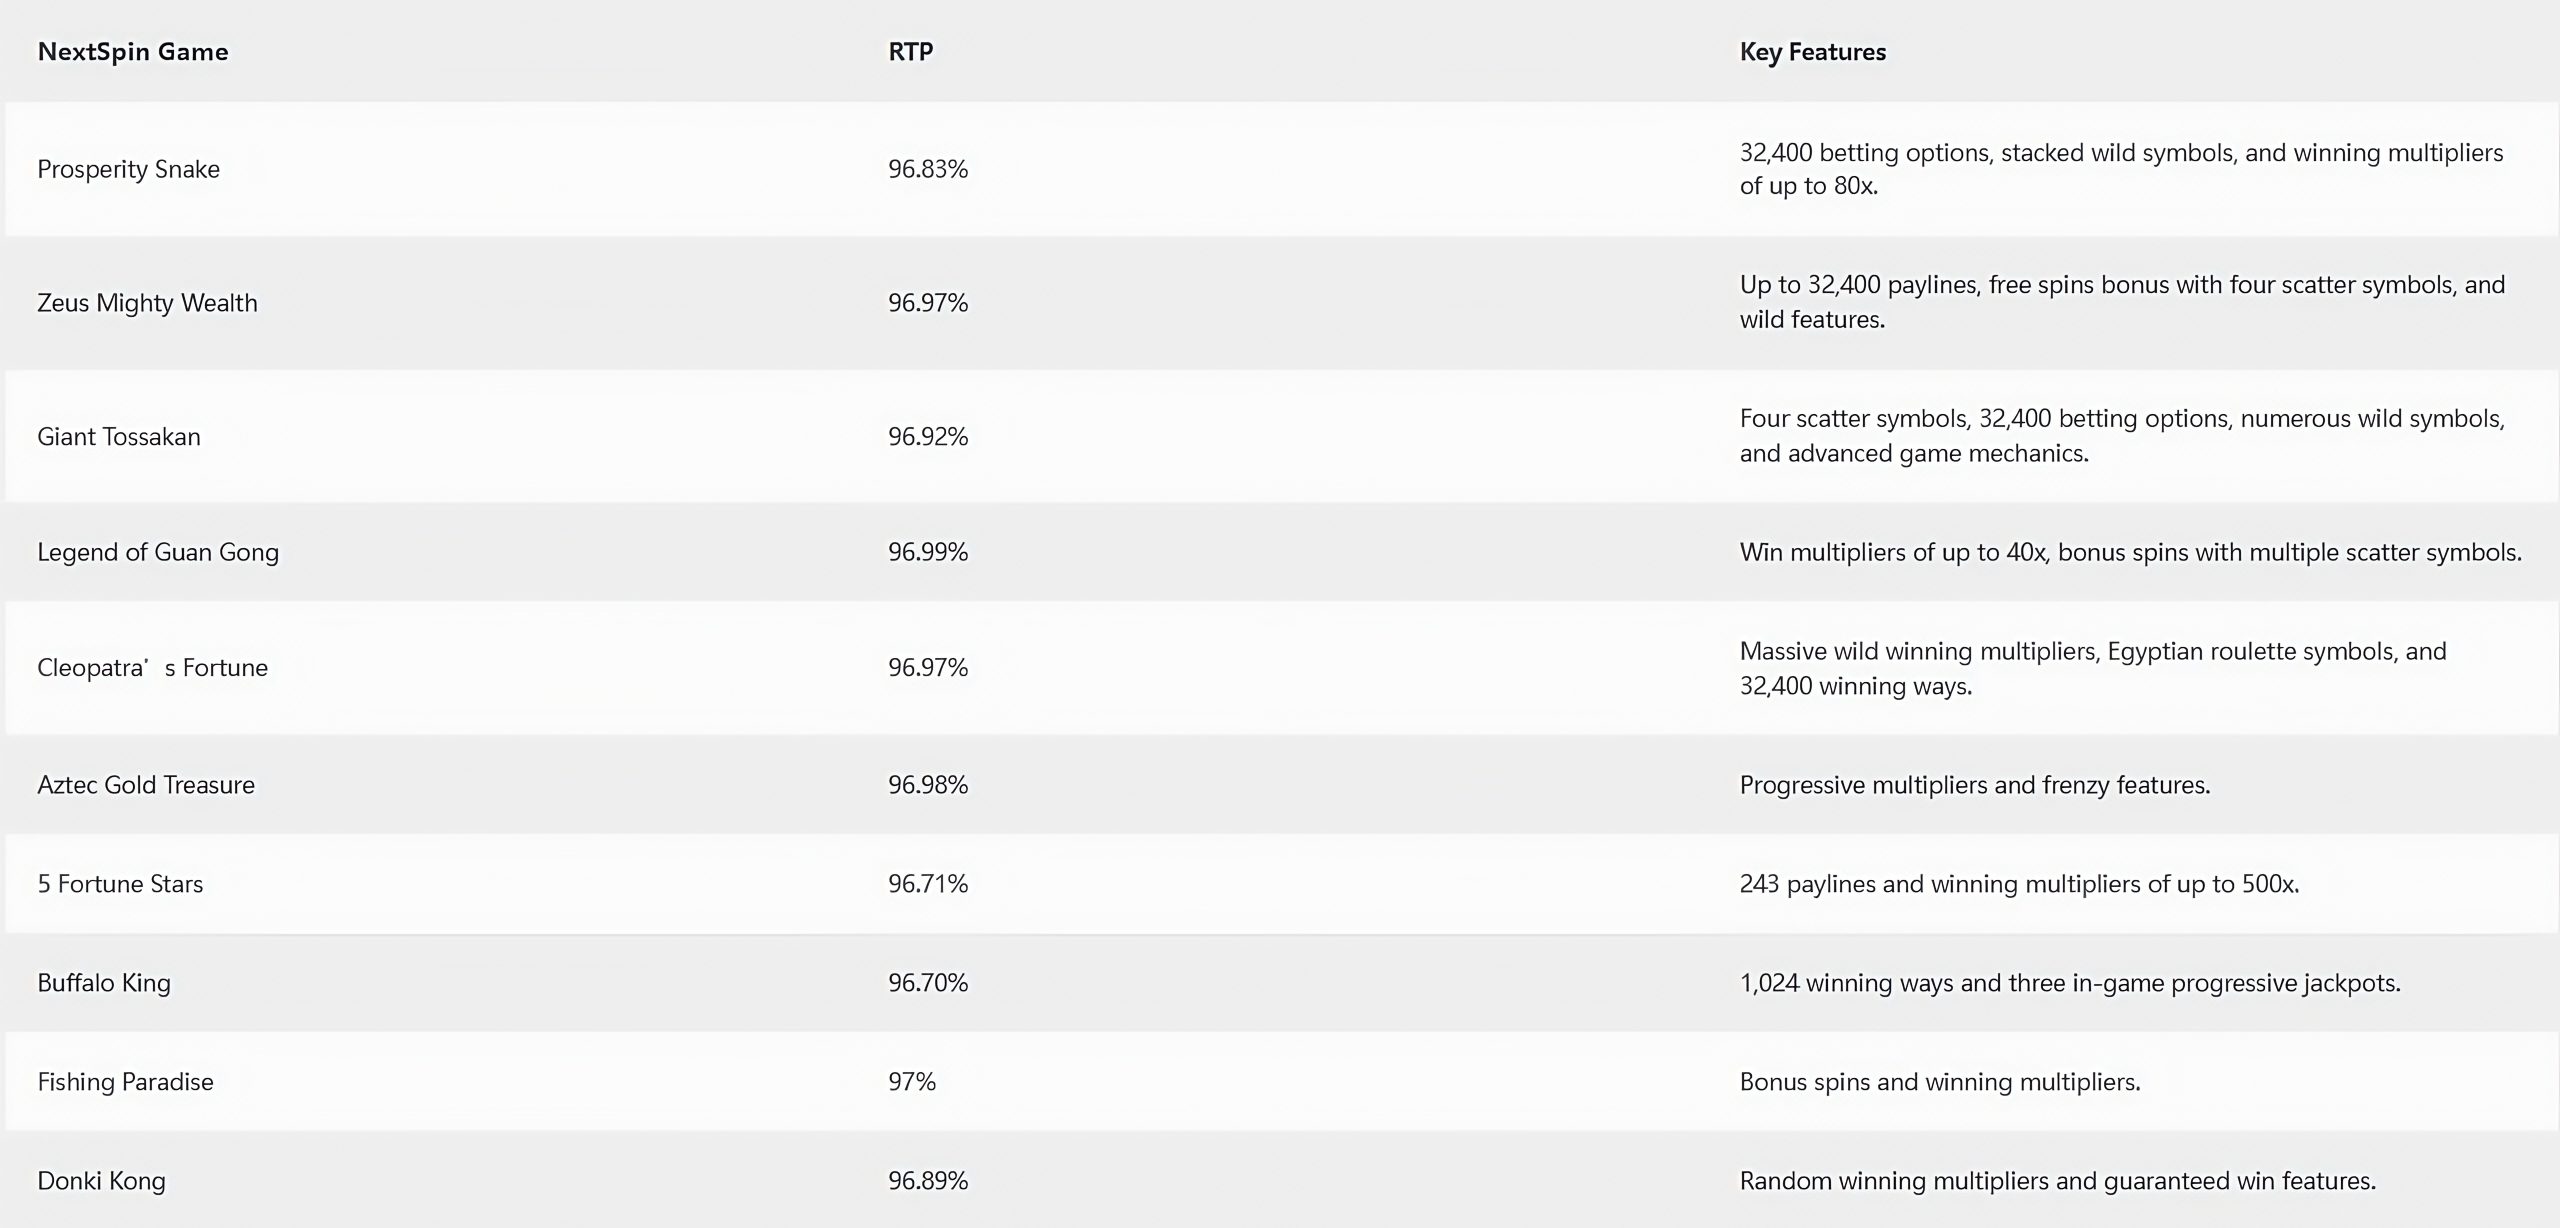Click the Buffalo King game name
The width and height of the screenshot is (2560, 1228).
104,983
